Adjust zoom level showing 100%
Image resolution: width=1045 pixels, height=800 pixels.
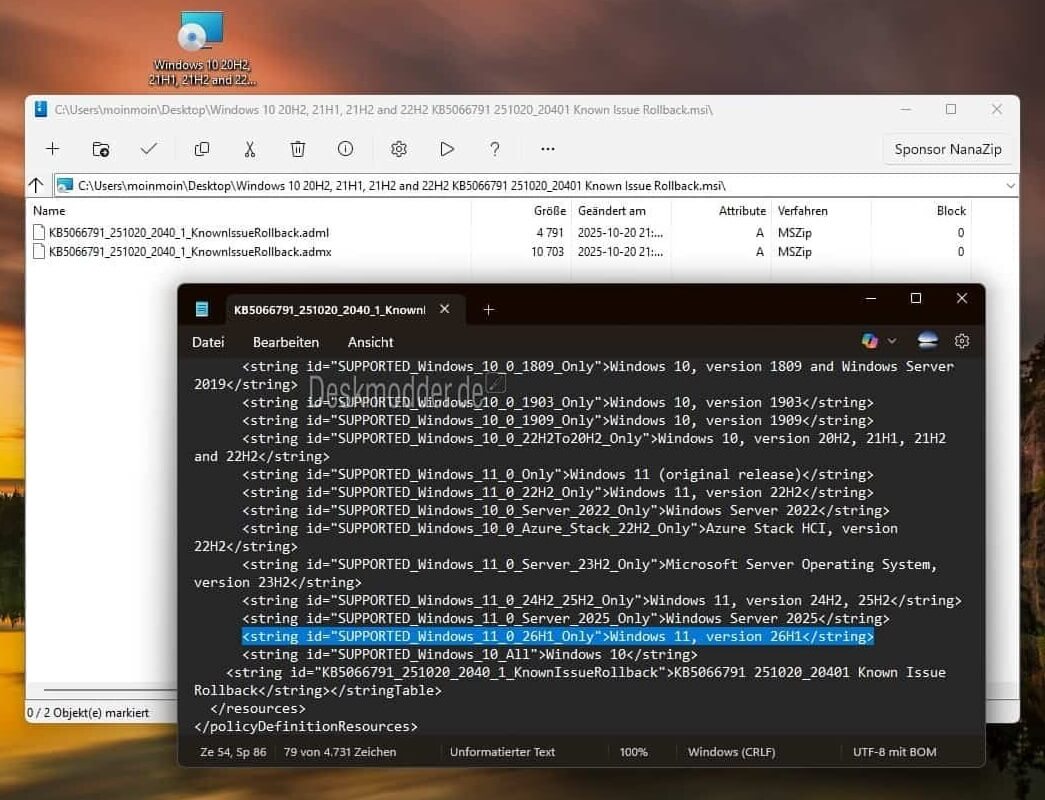(634, 751)
